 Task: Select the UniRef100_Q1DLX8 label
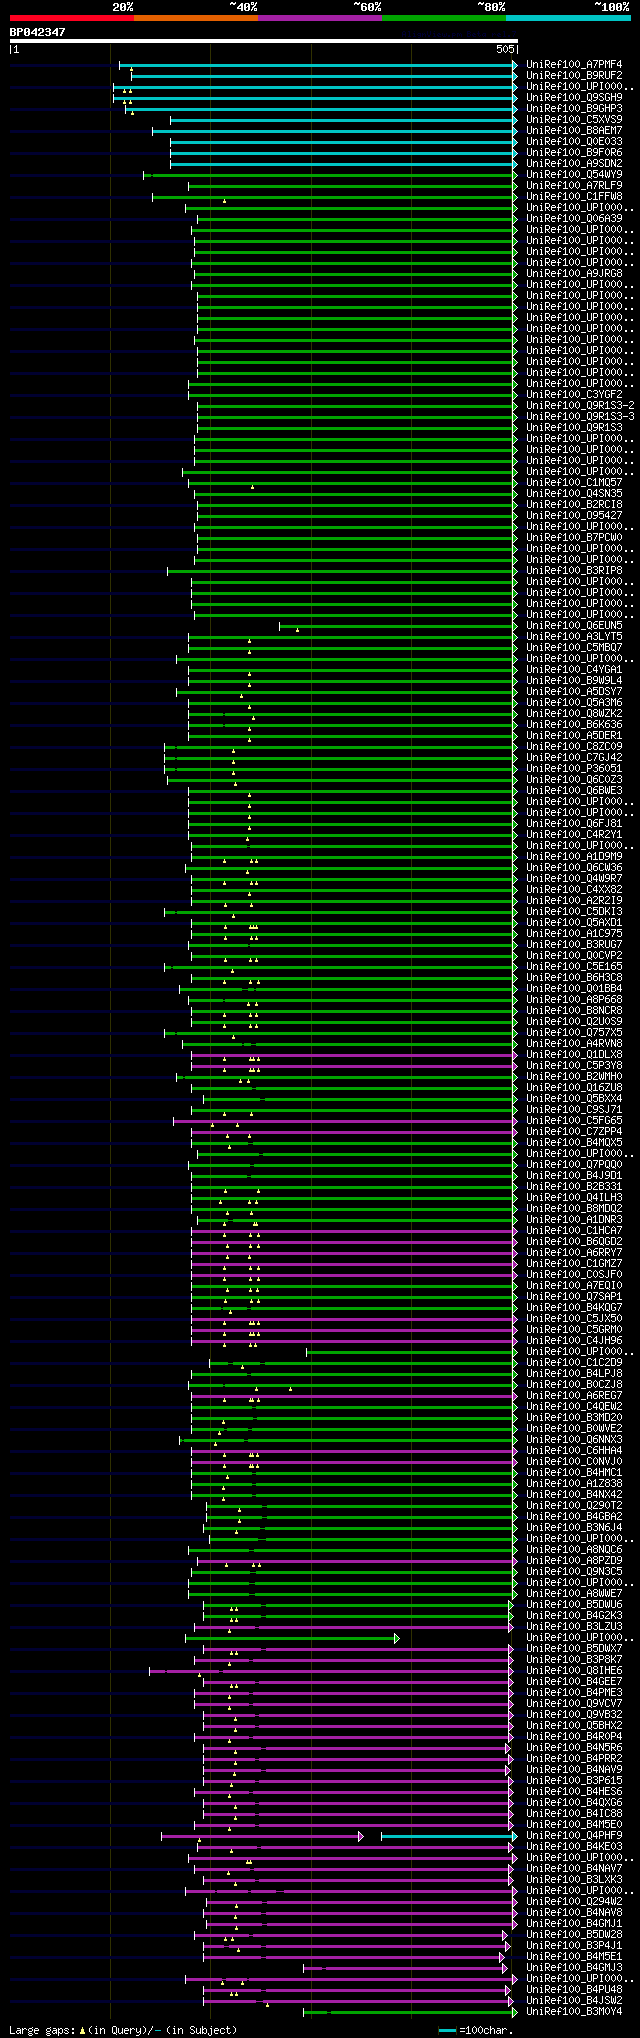(574, 1055)
